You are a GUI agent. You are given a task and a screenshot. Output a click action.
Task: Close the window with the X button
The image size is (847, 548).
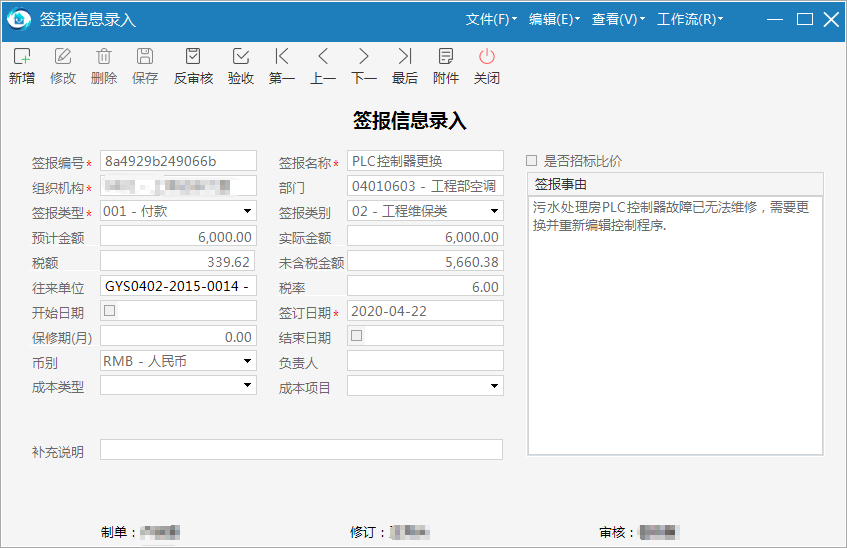(831, 19)
